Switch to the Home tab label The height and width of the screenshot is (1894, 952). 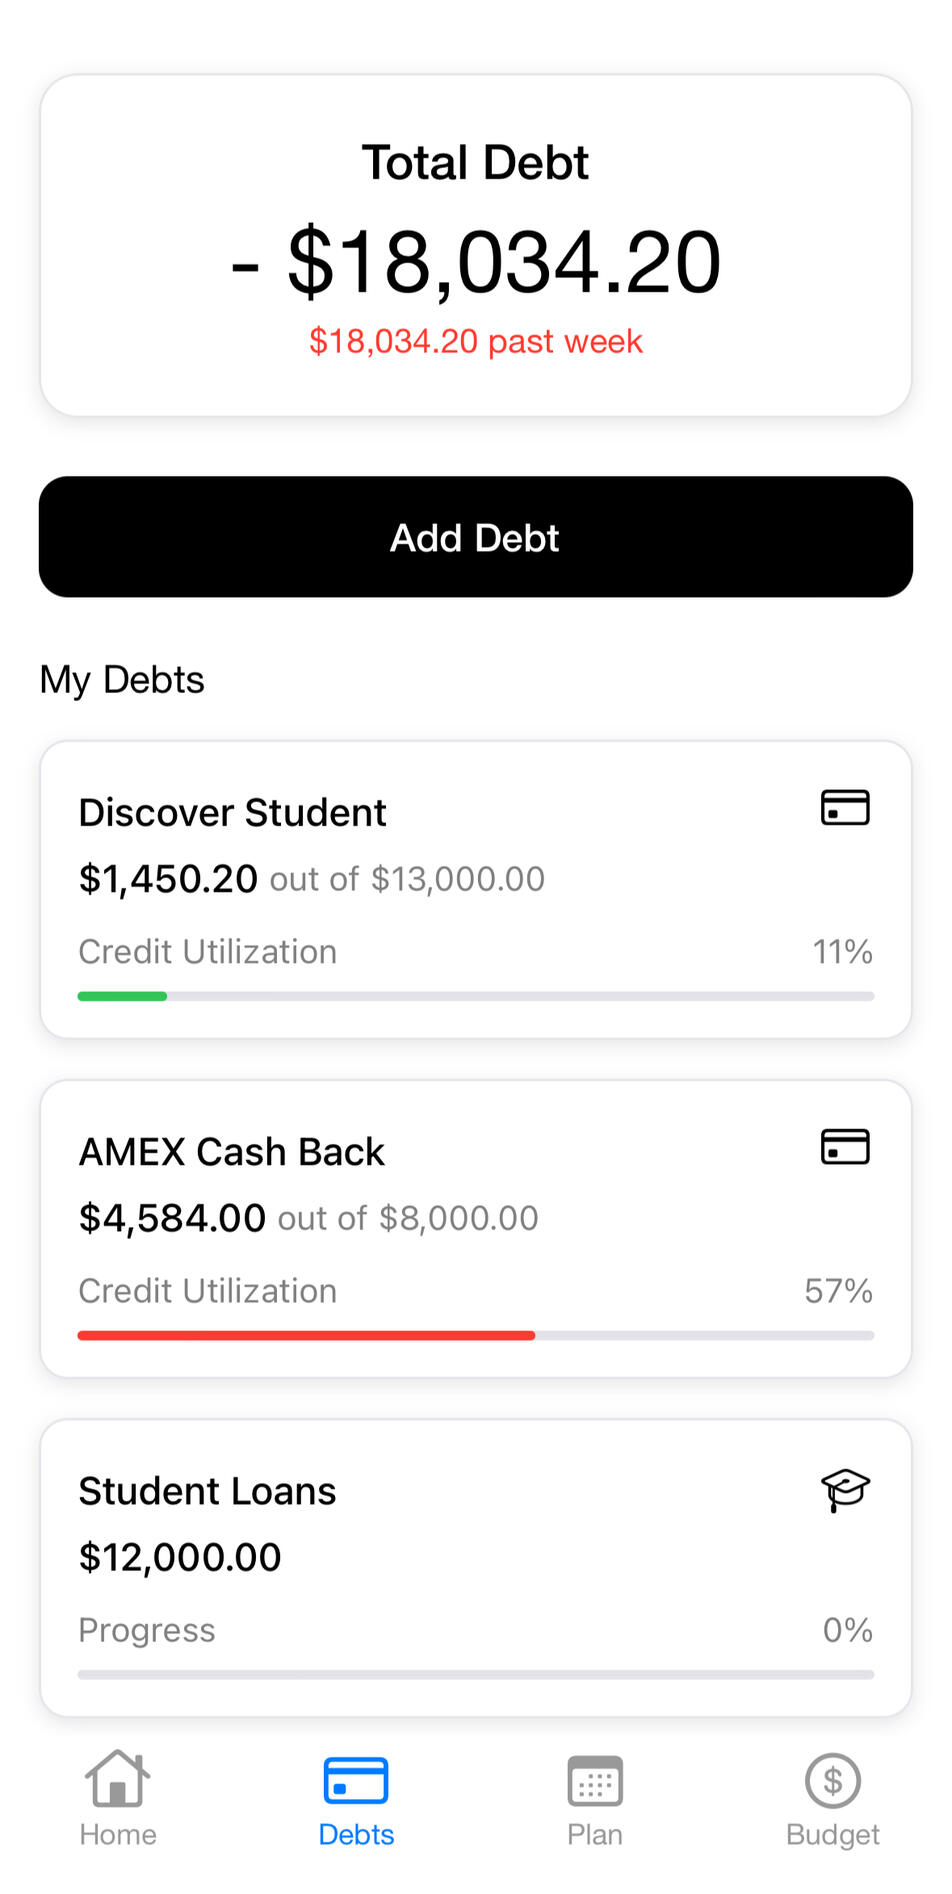[x=118, y=1835]
